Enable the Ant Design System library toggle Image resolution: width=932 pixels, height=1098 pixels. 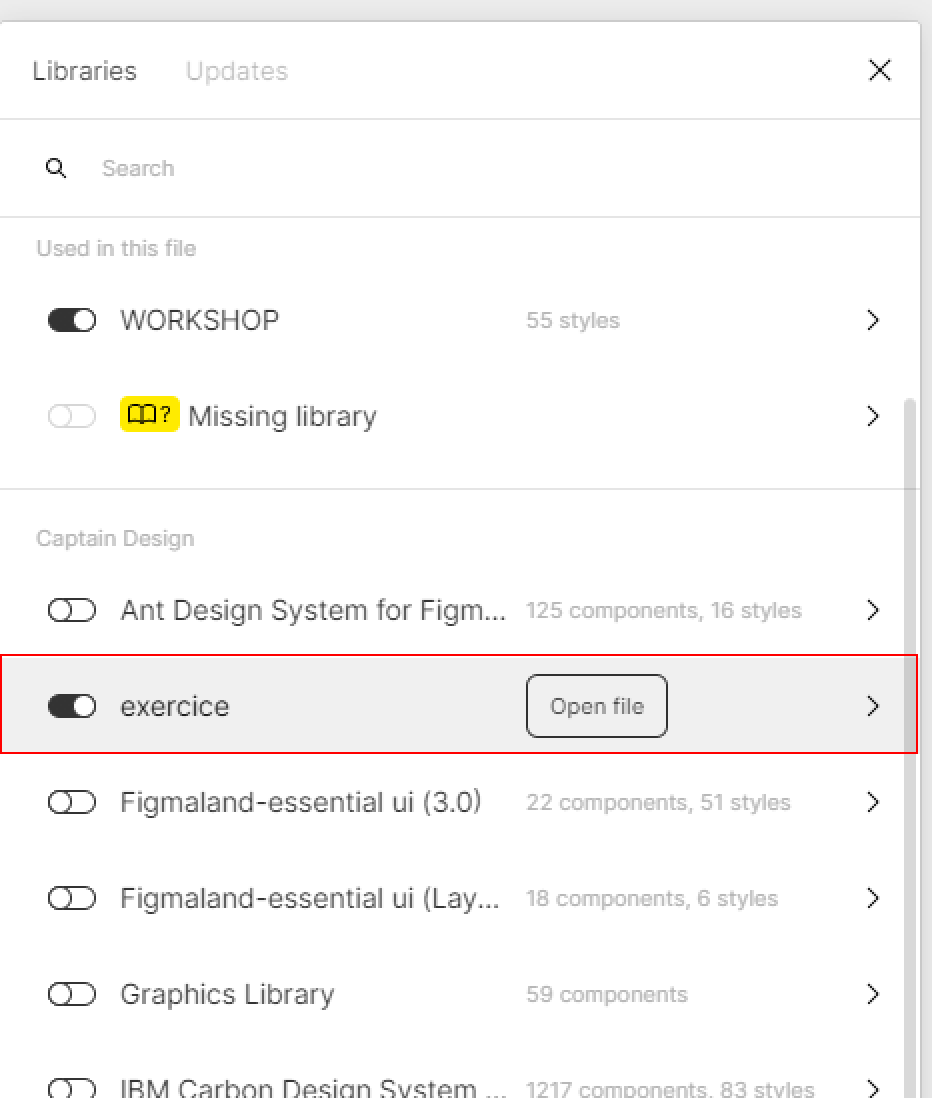71,610
